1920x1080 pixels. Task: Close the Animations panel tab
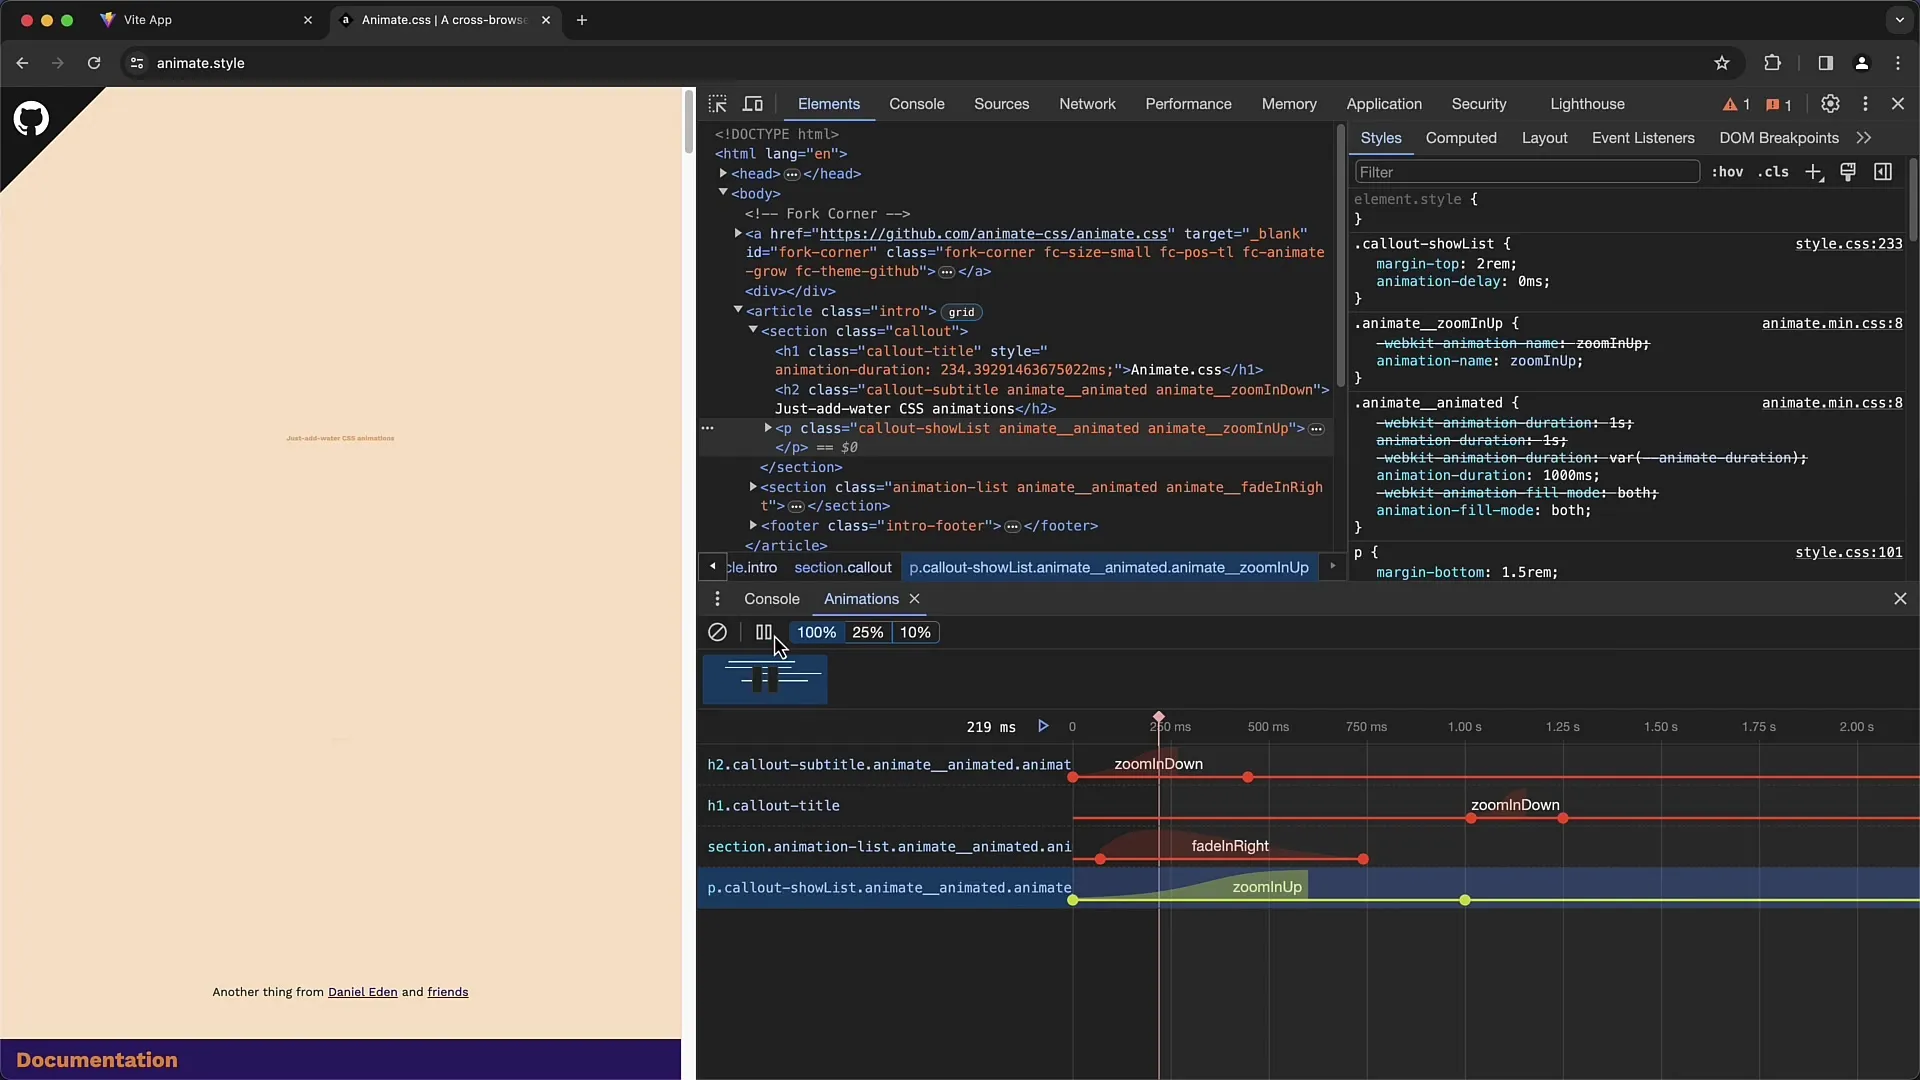pos(914,599)
